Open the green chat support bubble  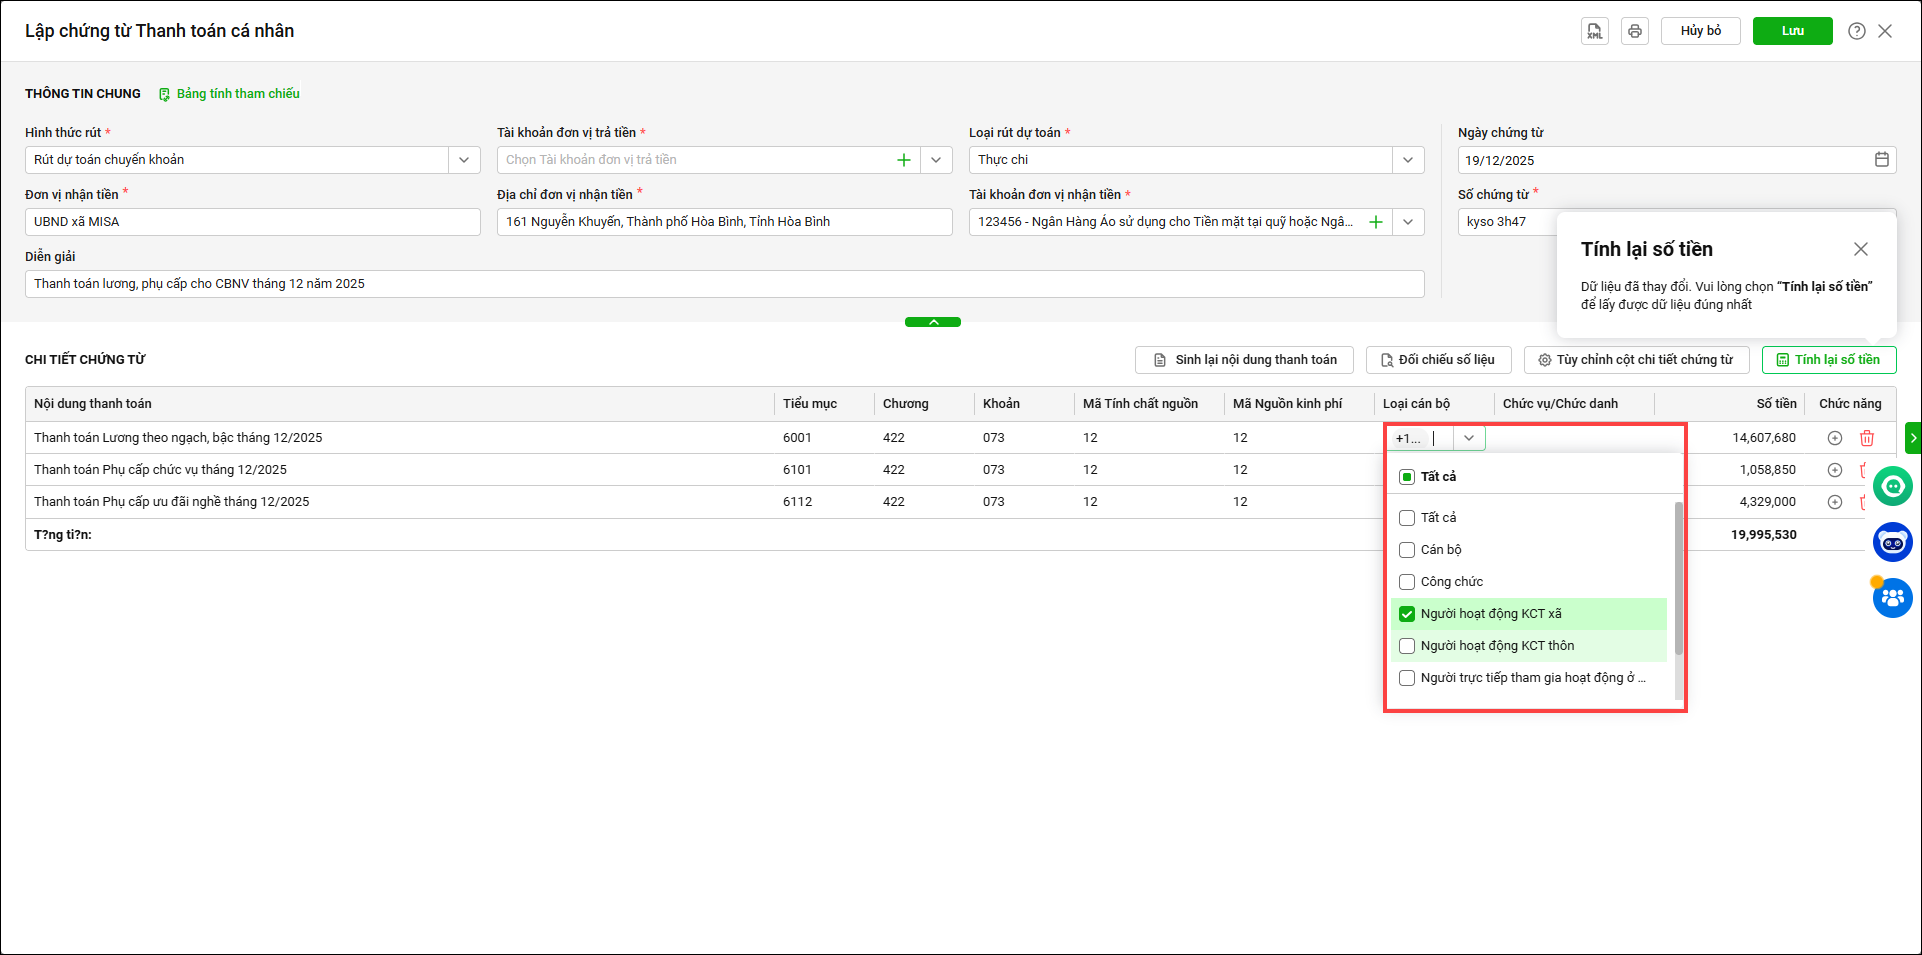coord(1892,486)
